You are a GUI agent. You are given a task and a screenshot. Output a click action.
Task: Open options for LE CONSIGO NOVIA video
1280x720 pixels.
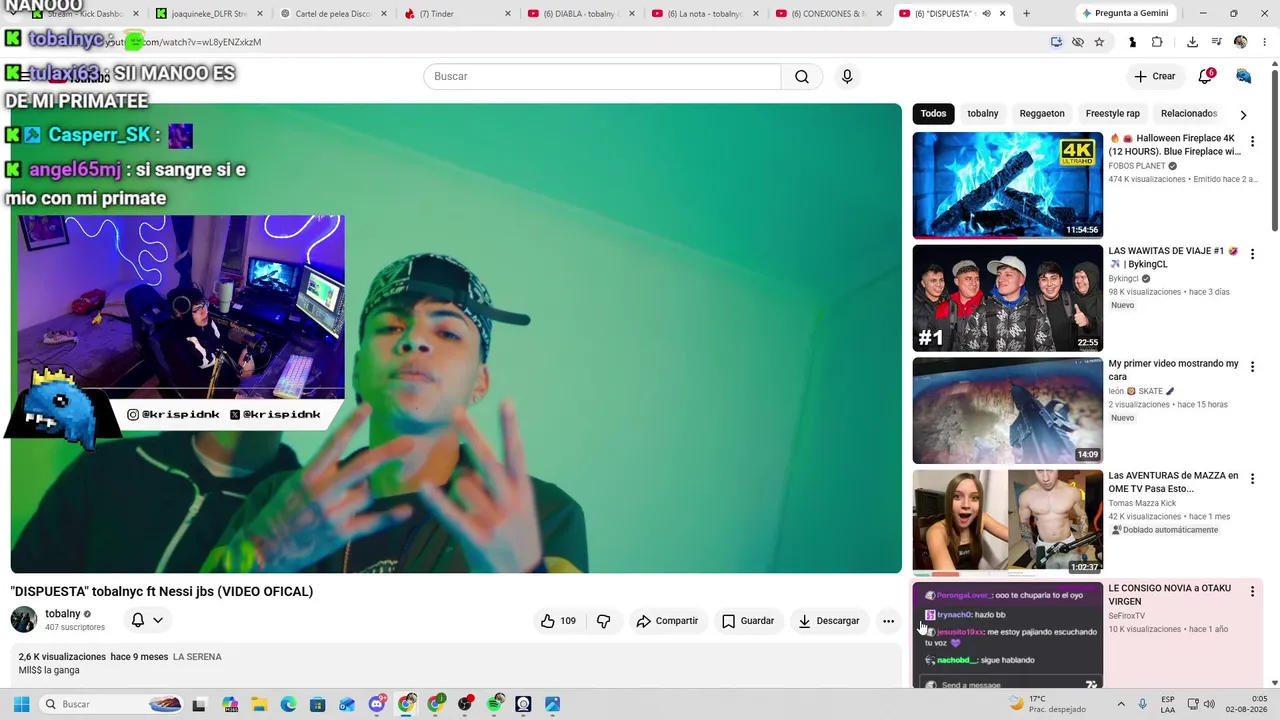click(1252, 592)
